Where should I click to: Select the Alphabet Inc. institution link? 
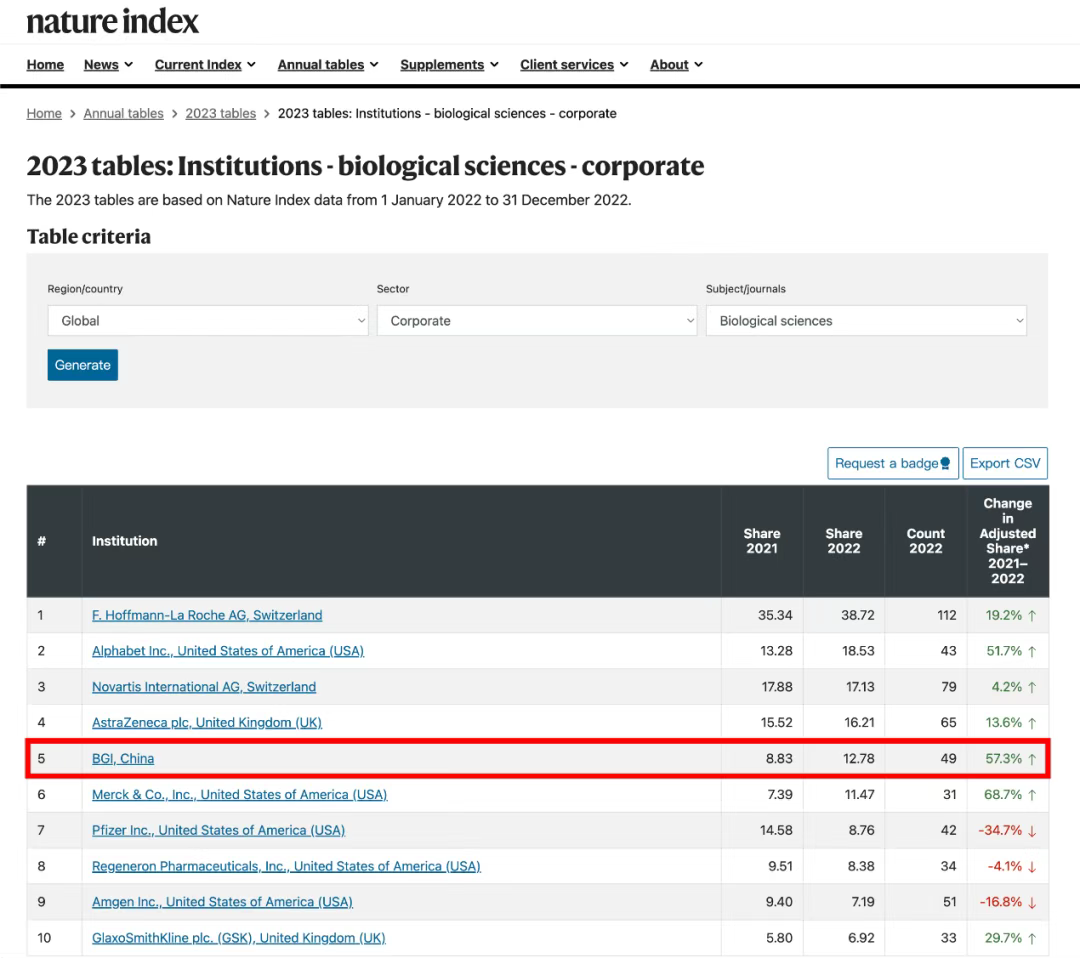click(227, 651)
